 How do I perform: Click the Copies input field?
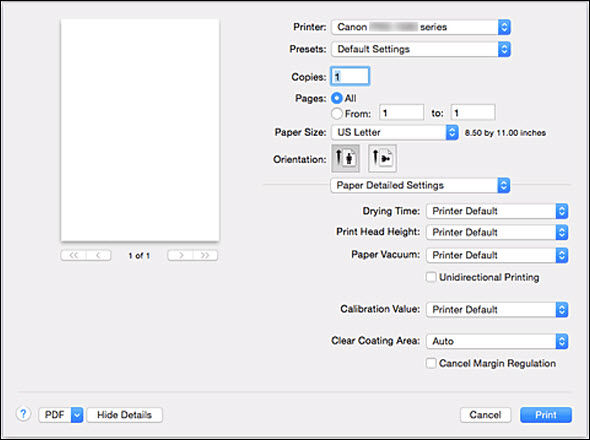click(350, 76)
